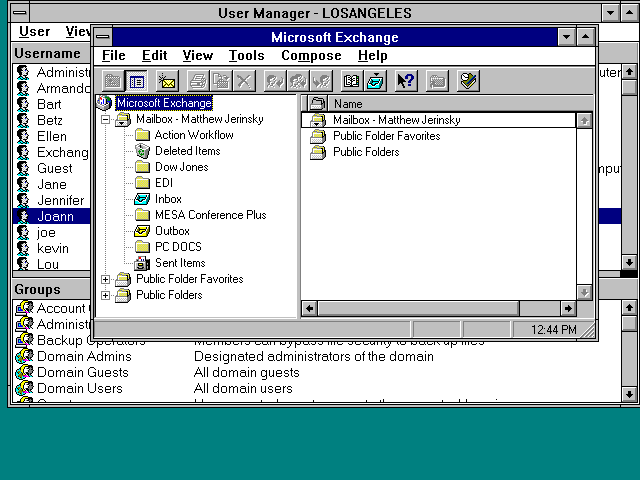This screenshot has width=640, height=480.
Task: Open the Inbox folder in the tree
Action: (x=168, y=199)
